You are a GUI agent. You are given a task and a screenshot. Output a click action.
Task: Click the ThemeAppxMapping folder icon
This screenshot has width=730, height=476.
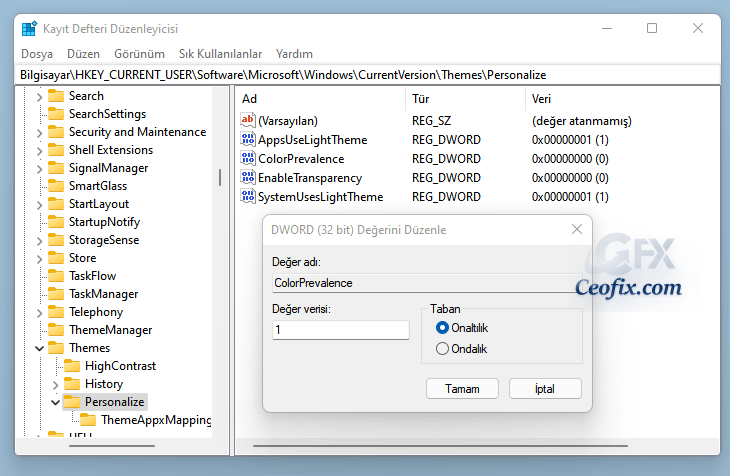point(88,420)
